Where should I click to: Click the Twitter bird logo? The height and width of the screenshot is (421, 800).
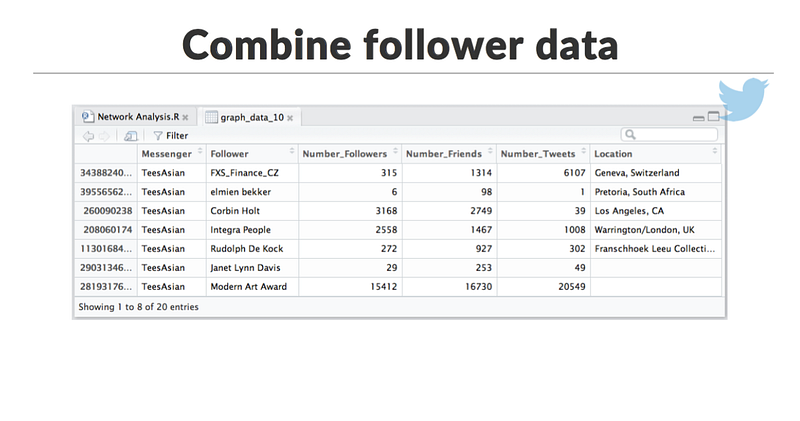(x=743, y=98)
